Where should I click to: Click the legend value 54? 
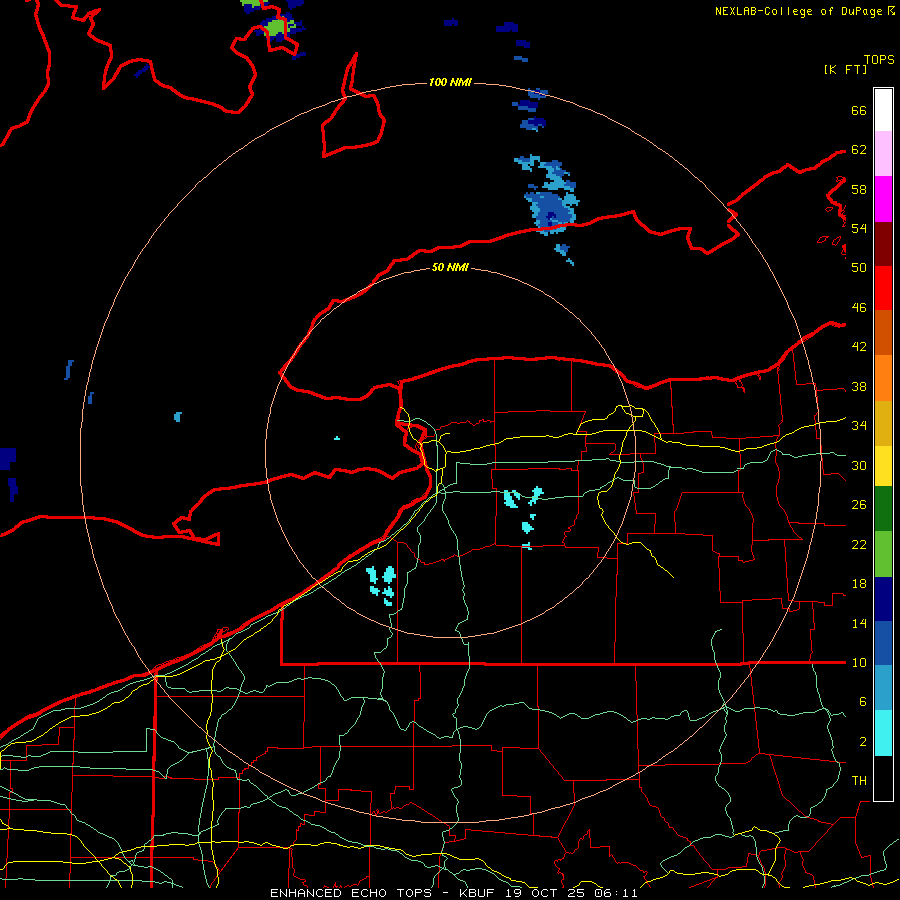859,228
